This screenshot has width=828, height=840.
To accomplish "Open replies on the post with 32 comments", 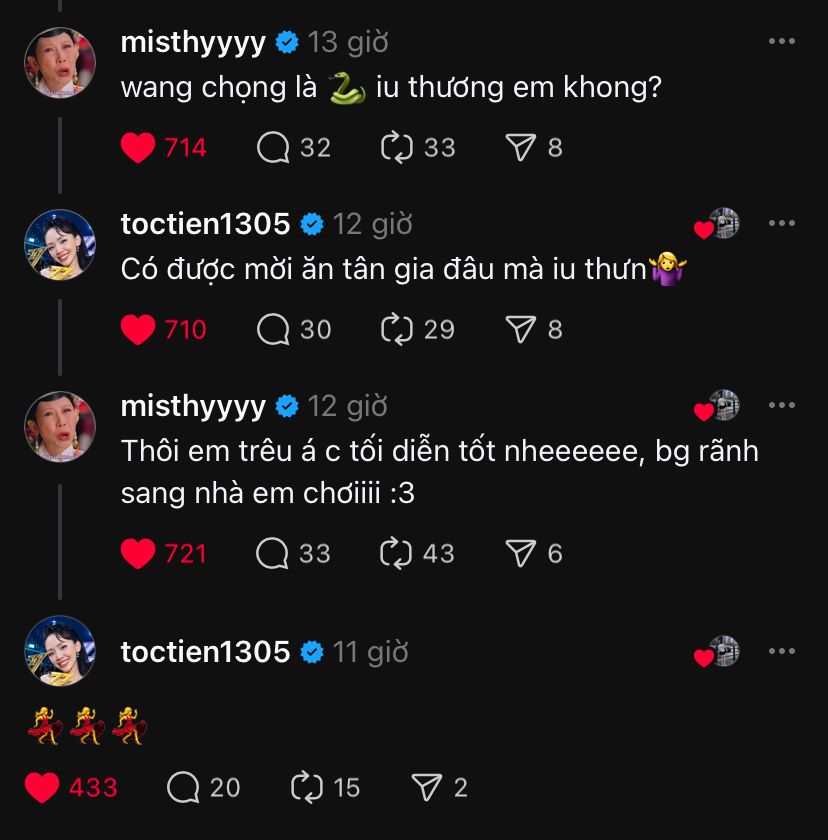I will 273,147.
